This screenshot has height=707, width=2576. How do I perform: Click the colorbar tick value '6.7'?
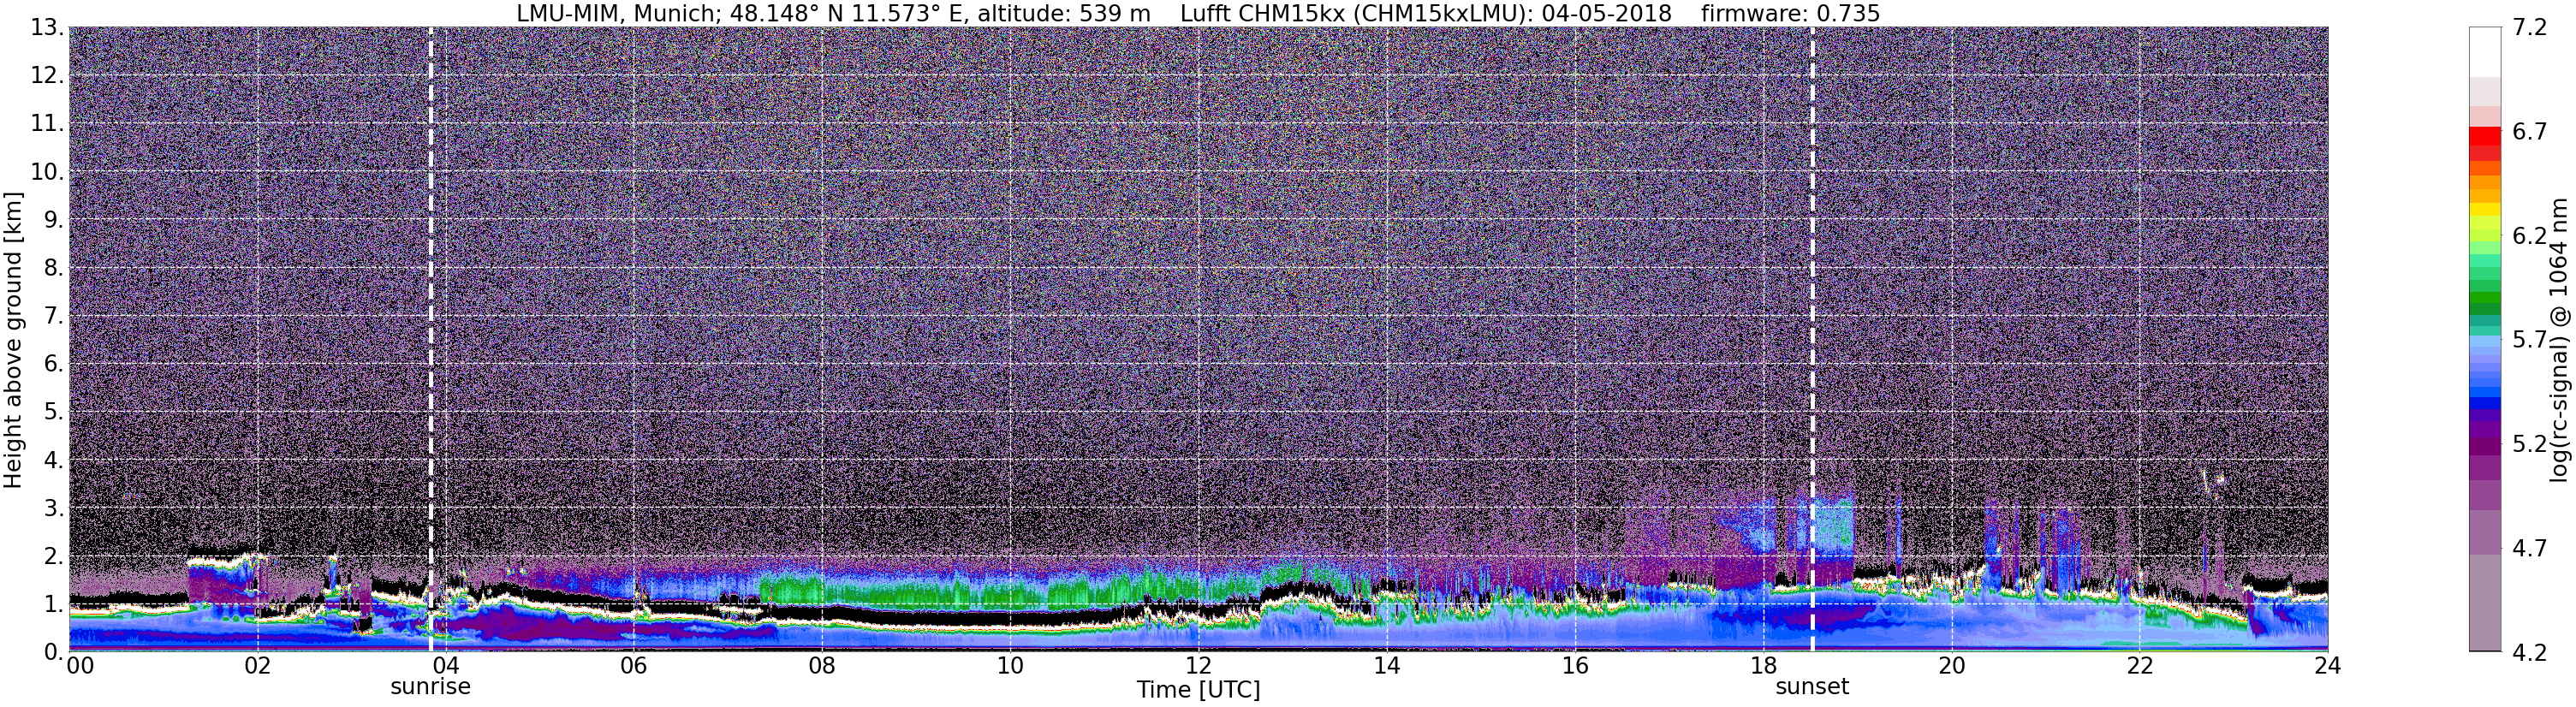[2529, 132]
